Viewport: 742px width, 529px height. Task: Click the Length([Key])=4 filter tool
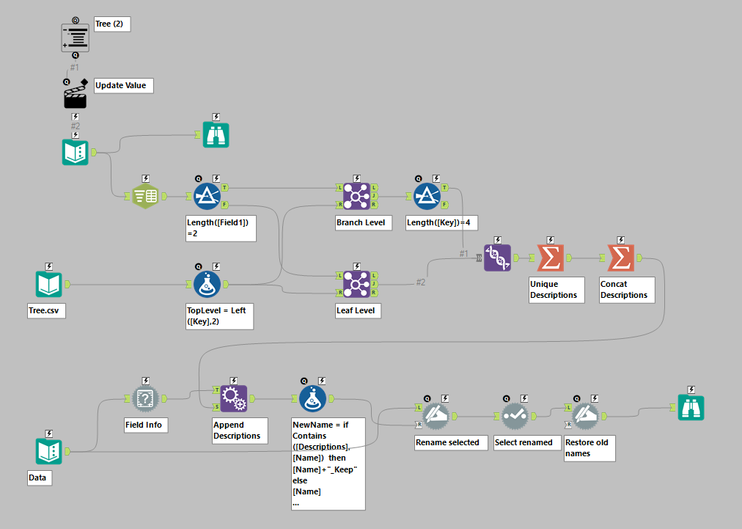click(x=427, y=196)
